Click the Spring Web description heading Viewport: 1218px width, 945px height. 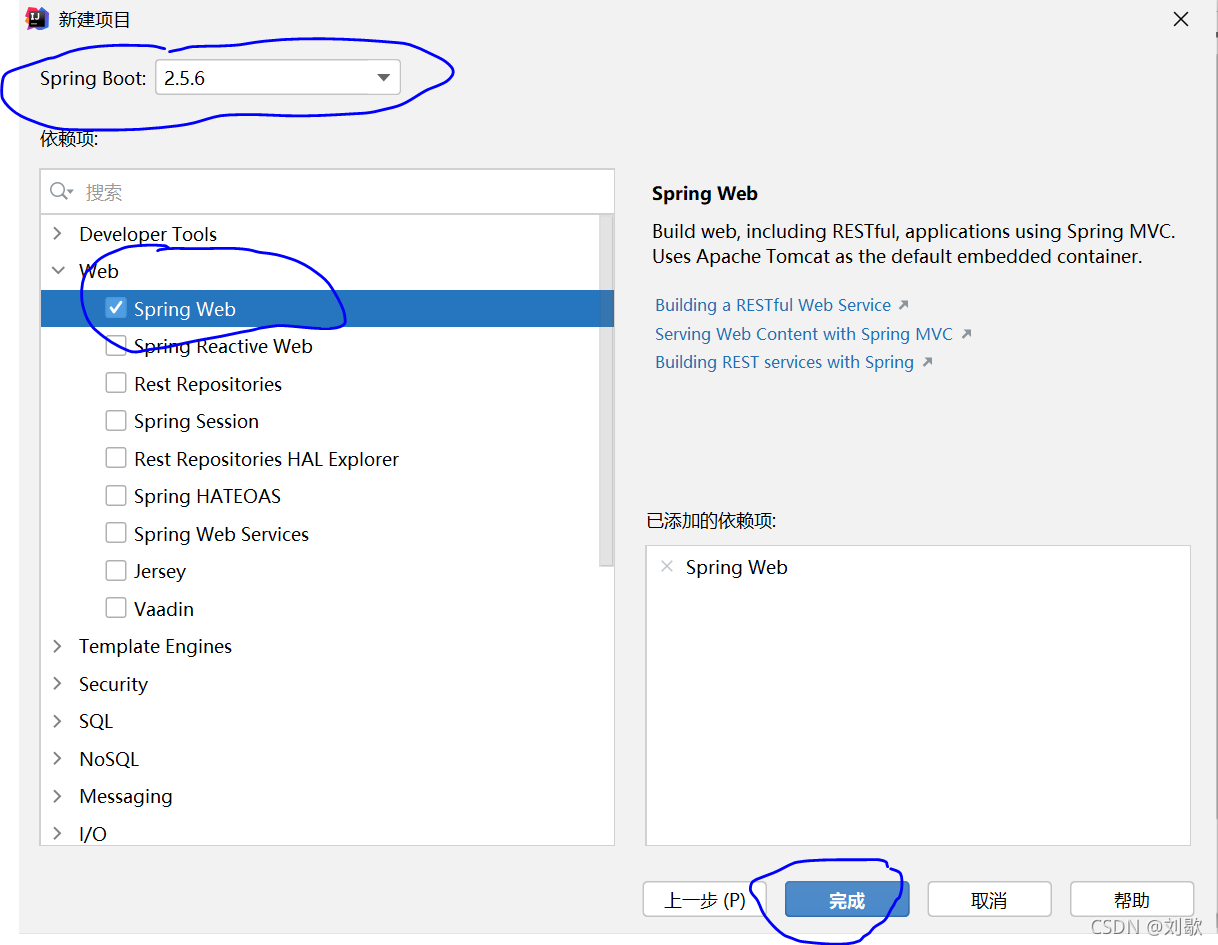click(704, 194)
